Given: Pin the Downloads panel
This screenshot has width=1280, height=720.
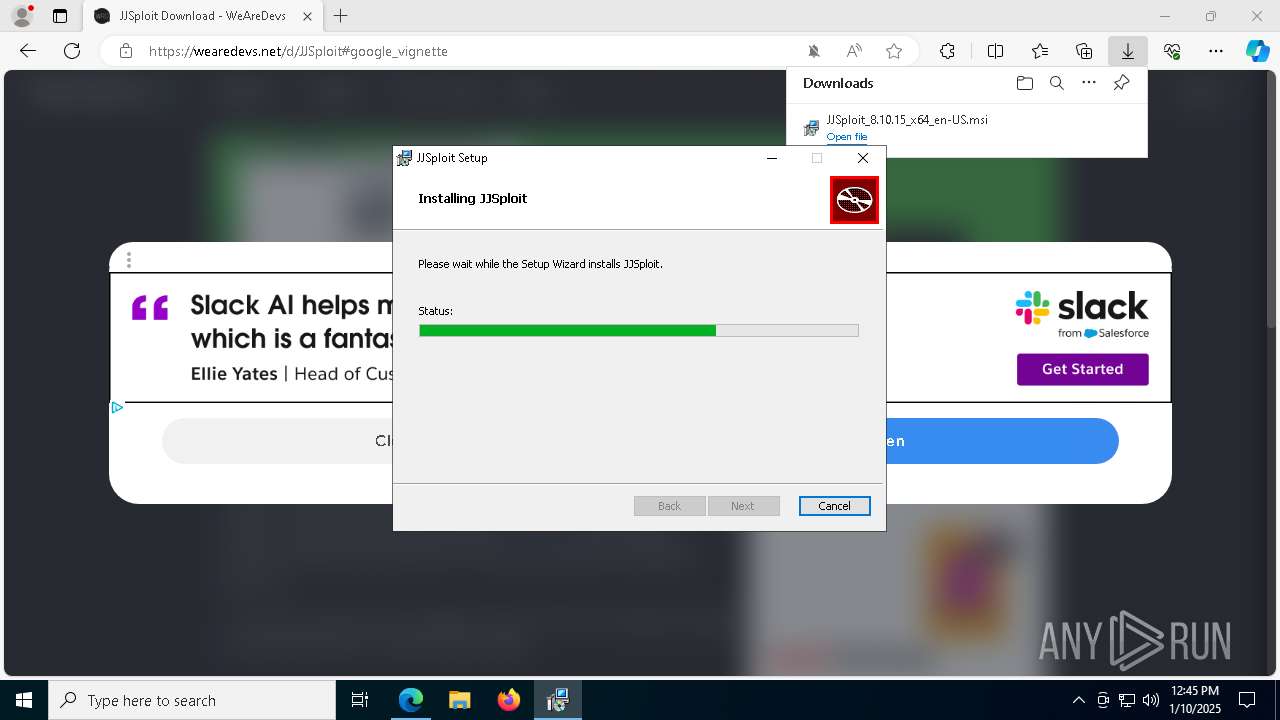Looking at the screenshot, I should 1121,83.
